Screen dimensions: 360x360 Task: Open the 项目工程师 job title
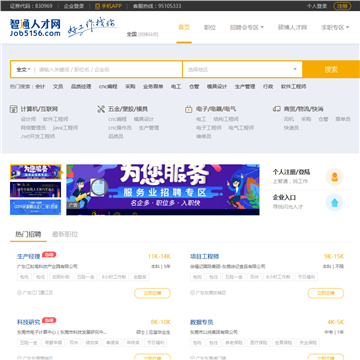click(205, 256)
